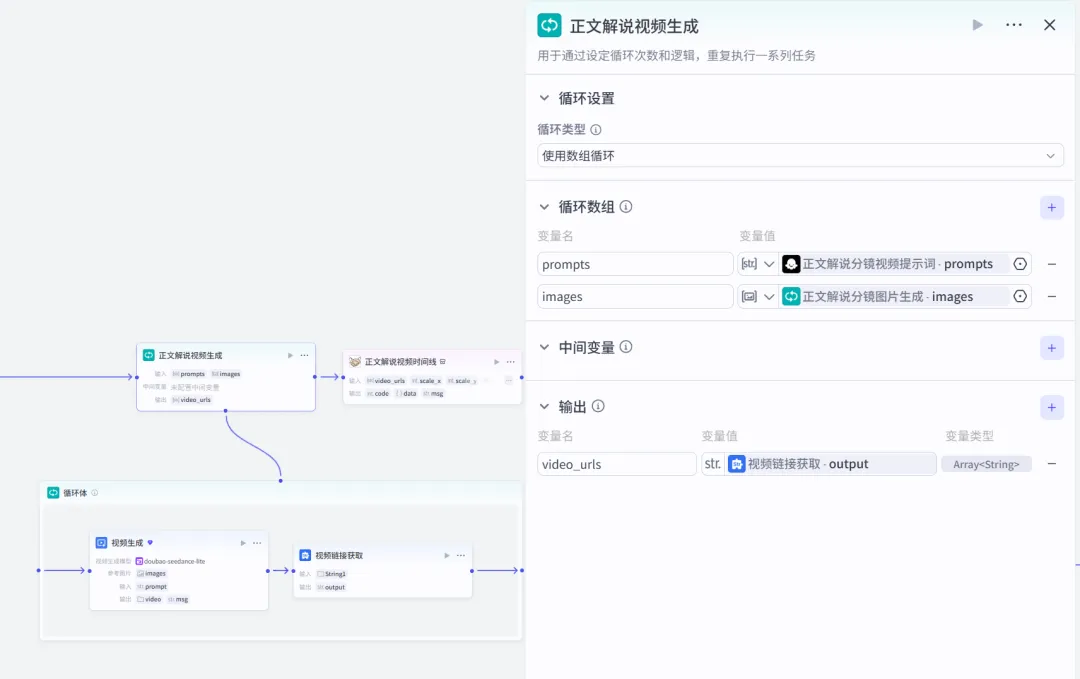Open more options on 正文解说视频时间线 node
The height and width of the screenshot is (679, 1080).
pyautogui.click(x=510, y=362)
